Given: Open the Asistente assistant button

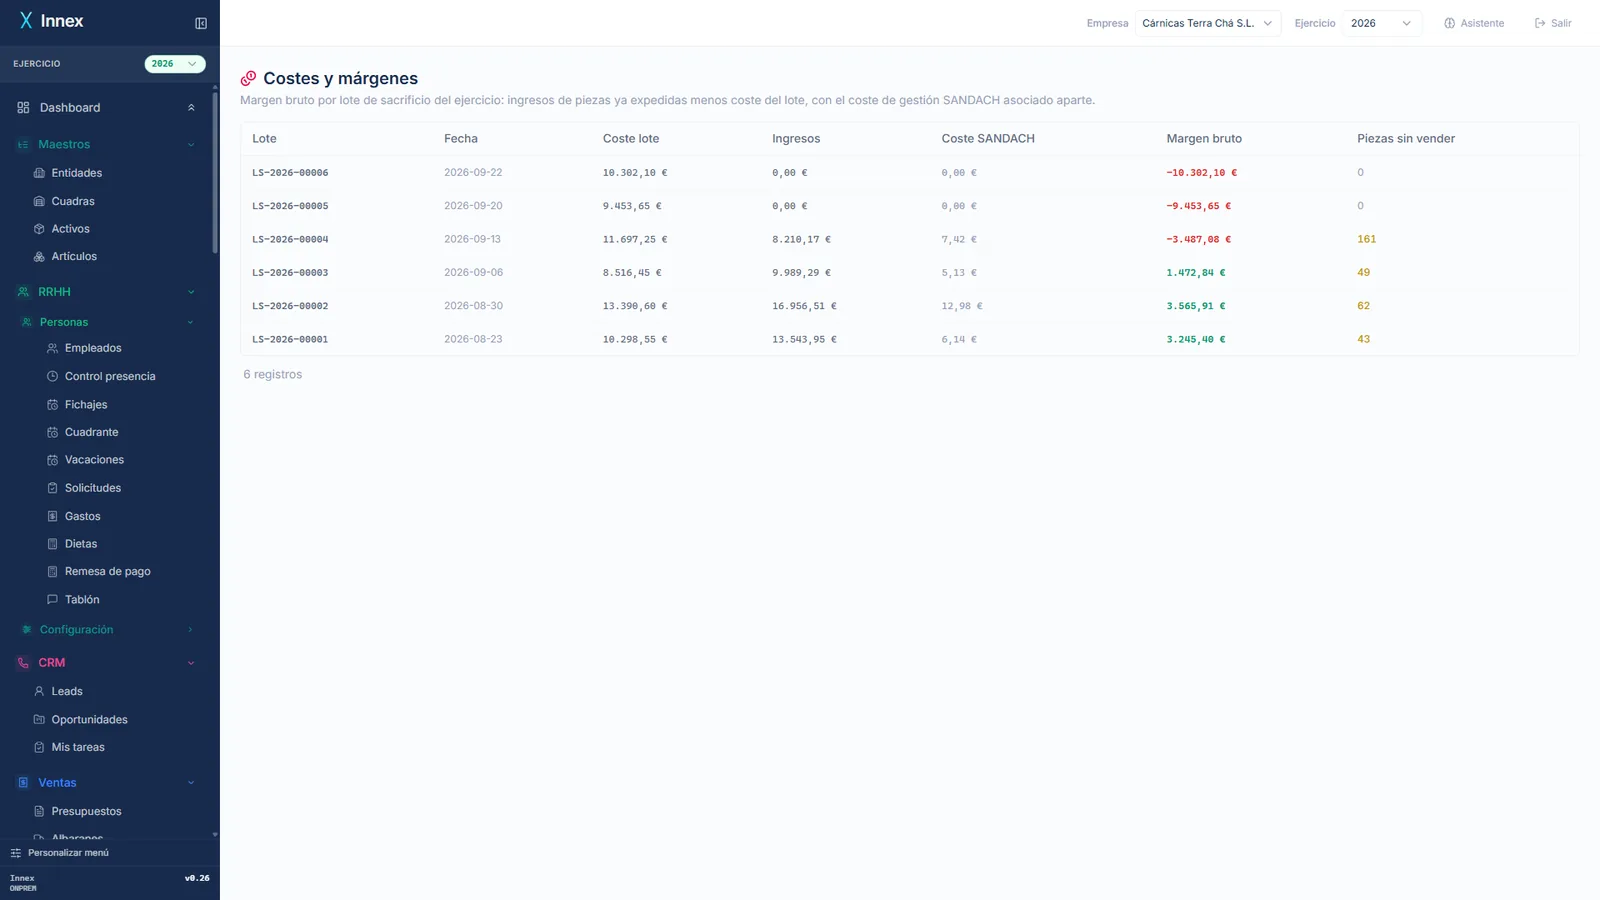Looking at the screenshot, I should pyautogui.click(x=1474, y=23).
